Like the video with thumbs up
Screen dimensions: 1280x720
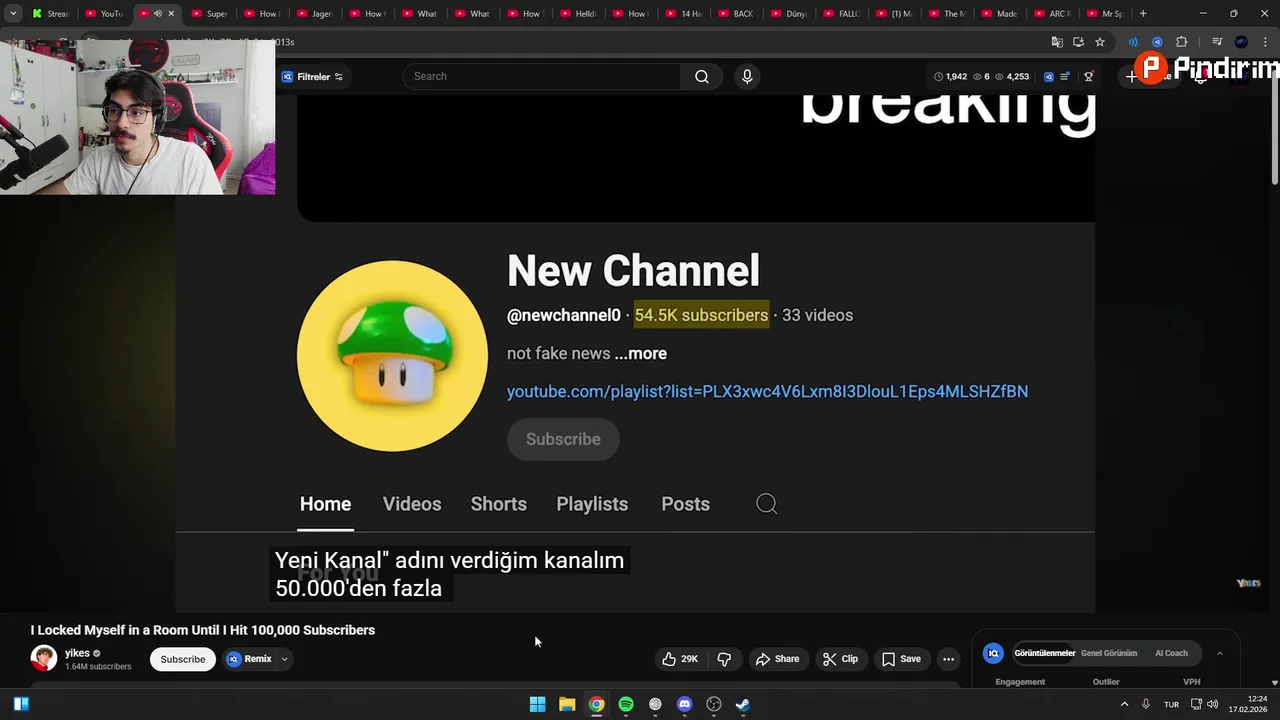pyautogui.click(x=679, y=659)
